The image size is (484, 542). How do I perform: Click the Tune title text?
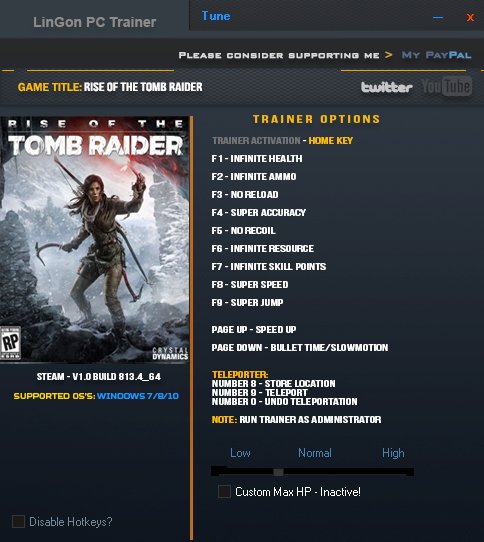pyautogui.click(x=216, y=16)
